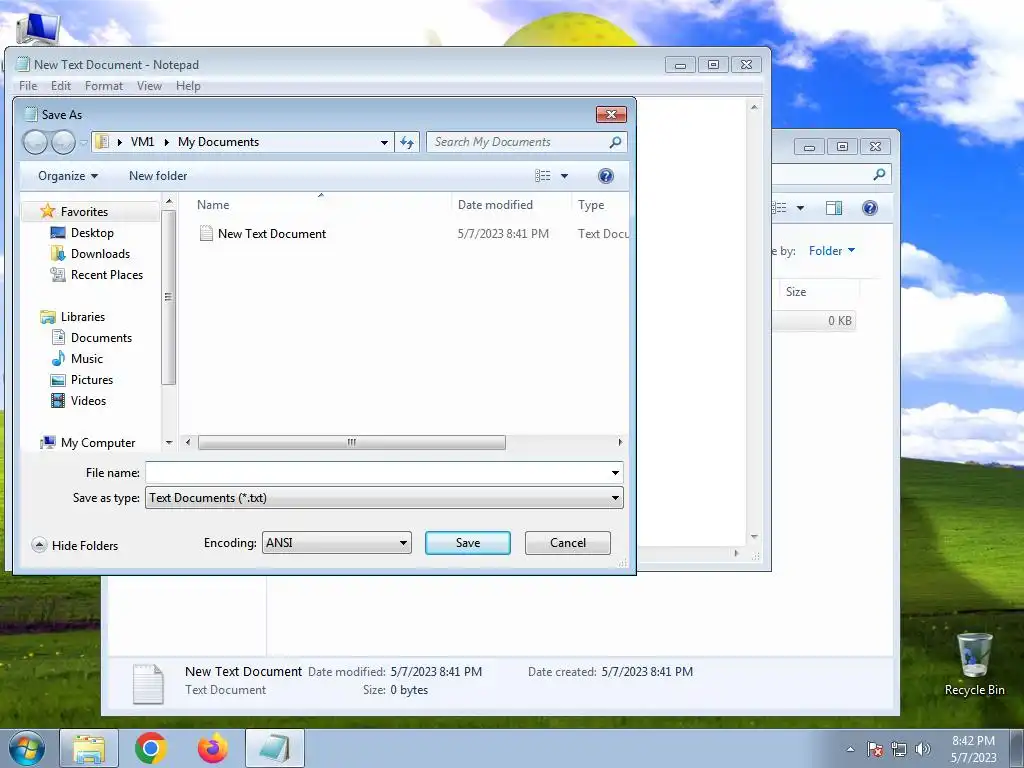This screenshot has width=1024, height=768.
Task: Open the address bar previous locations dropdown
Action: (384, 142)
